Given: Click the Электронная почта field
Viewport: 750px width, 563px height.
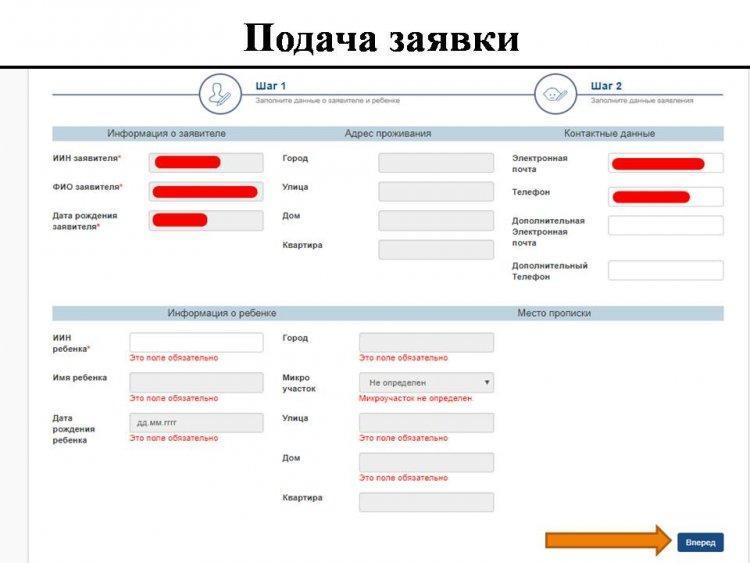Looking at the screenshot, I should click(x=665, y=163).
